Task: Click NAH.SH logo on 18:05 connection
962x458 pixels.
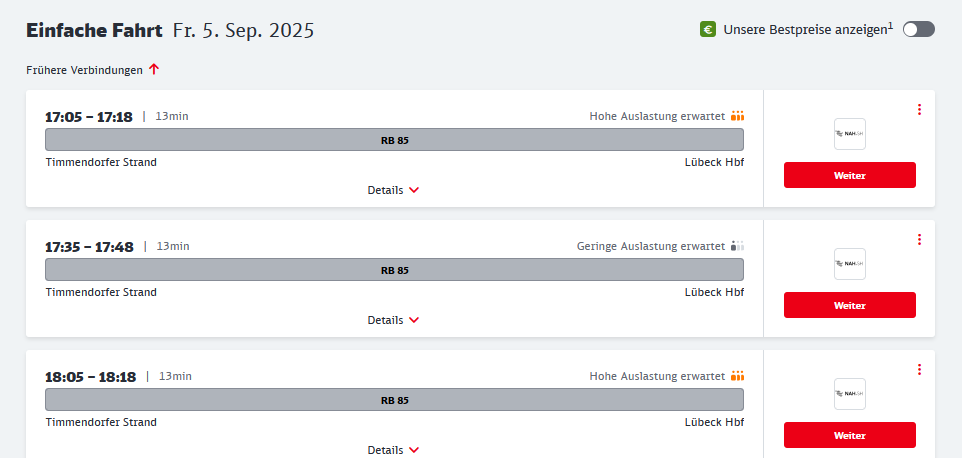Action: pos(850,394)
